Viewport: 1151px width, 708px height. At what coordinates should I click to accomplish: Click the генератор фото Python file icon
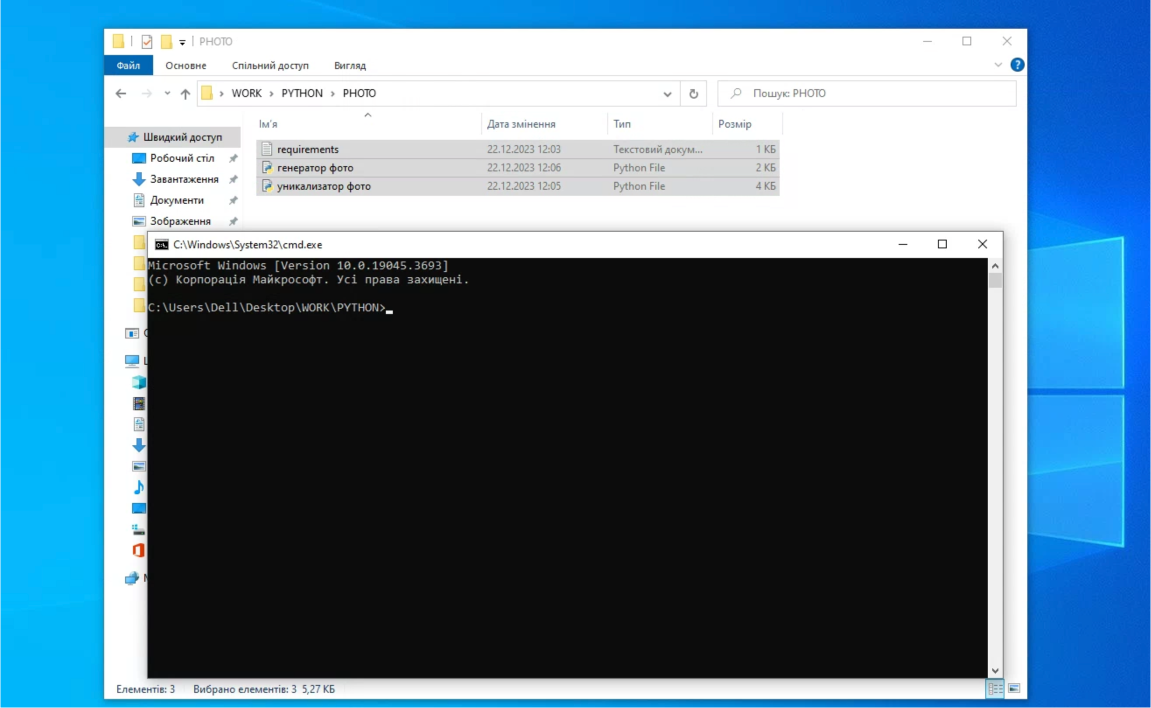[x=266, y=167]
